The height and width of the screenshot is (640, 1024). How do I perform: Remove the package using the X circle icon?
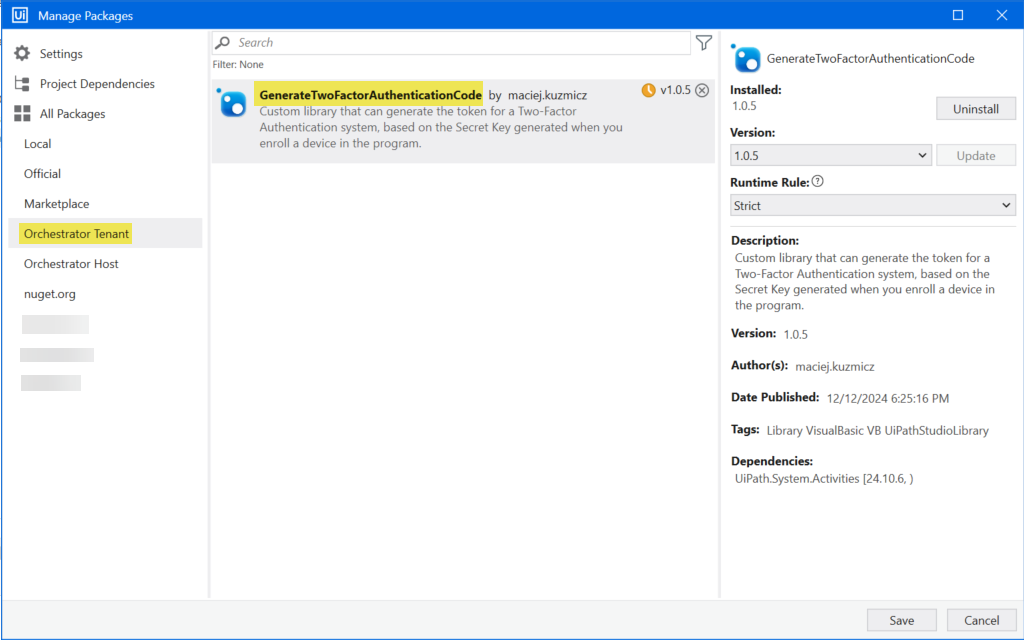(x=702, y=89)
